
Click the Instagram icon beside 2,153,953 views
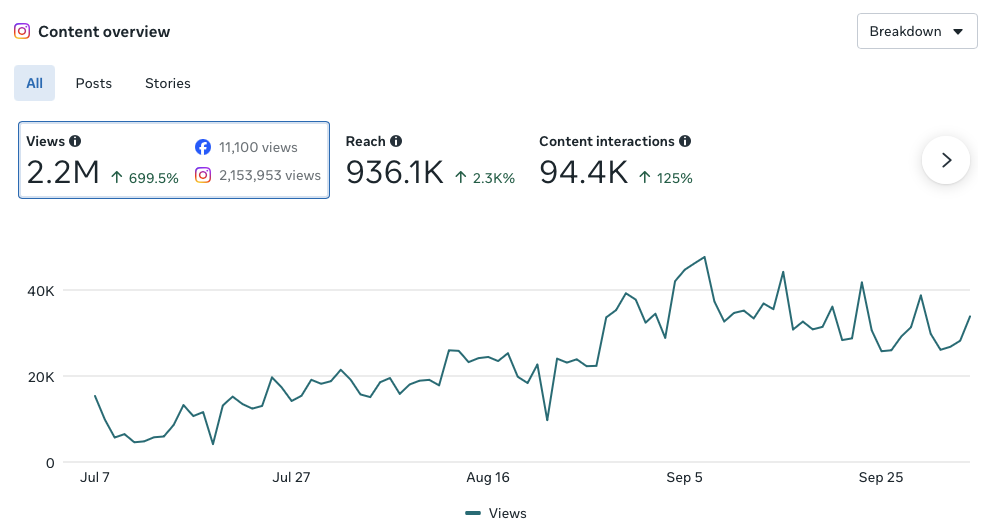(x=203, y=175)
